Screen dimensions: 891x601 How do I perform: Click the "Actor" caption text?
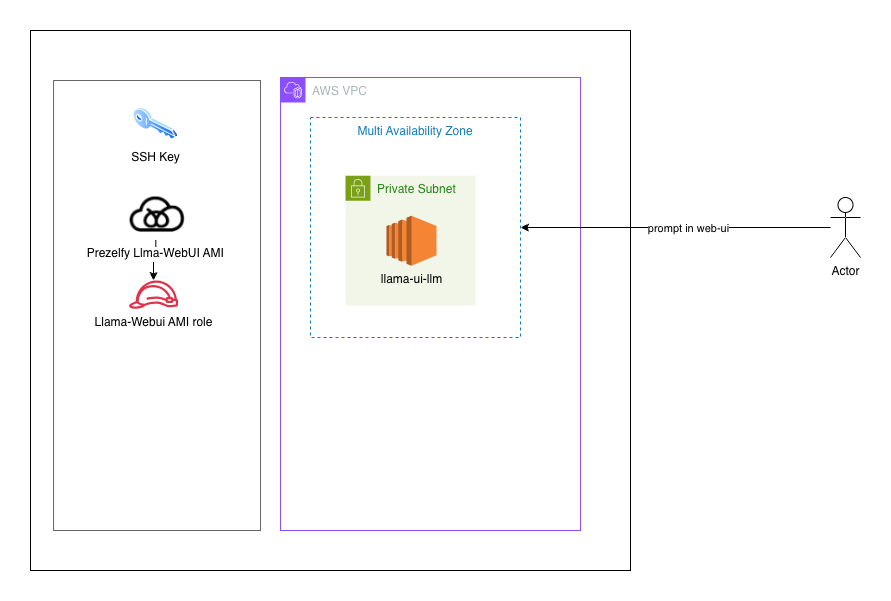[845, 271]
